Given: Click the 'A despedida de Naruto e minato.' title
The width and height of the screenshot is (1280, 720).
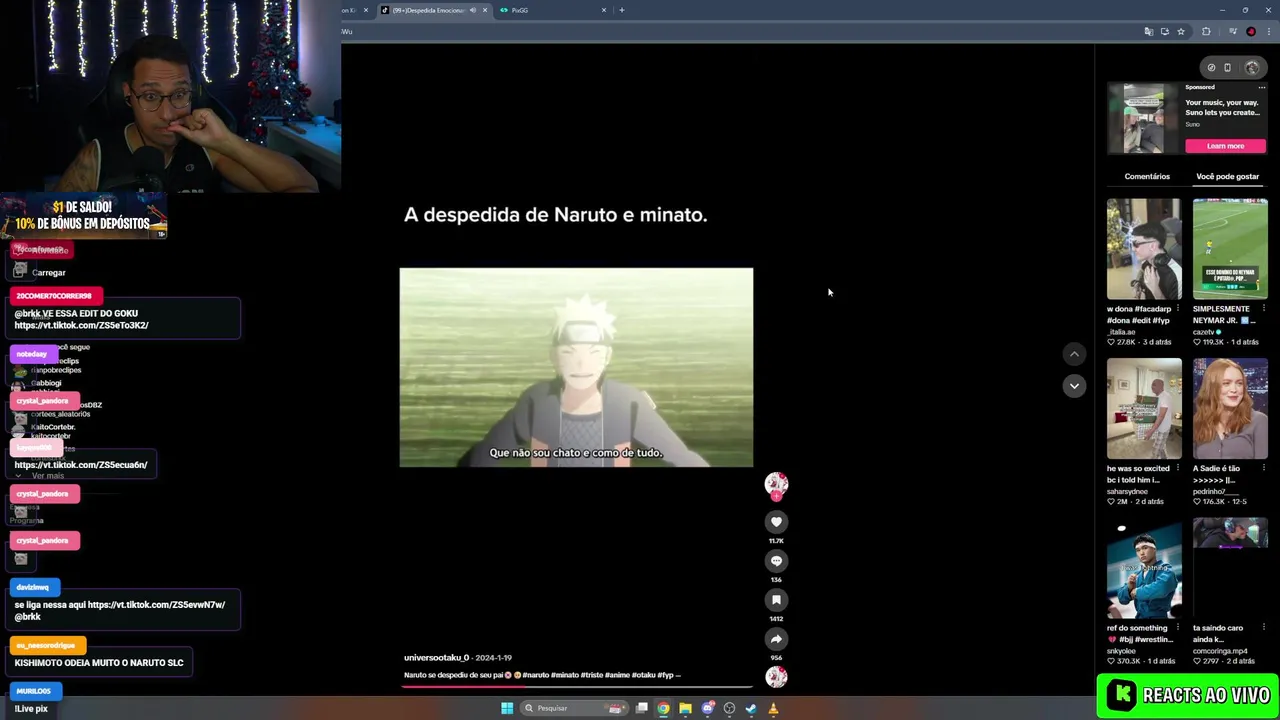Looking at the screenshot, I should point(555,215).
